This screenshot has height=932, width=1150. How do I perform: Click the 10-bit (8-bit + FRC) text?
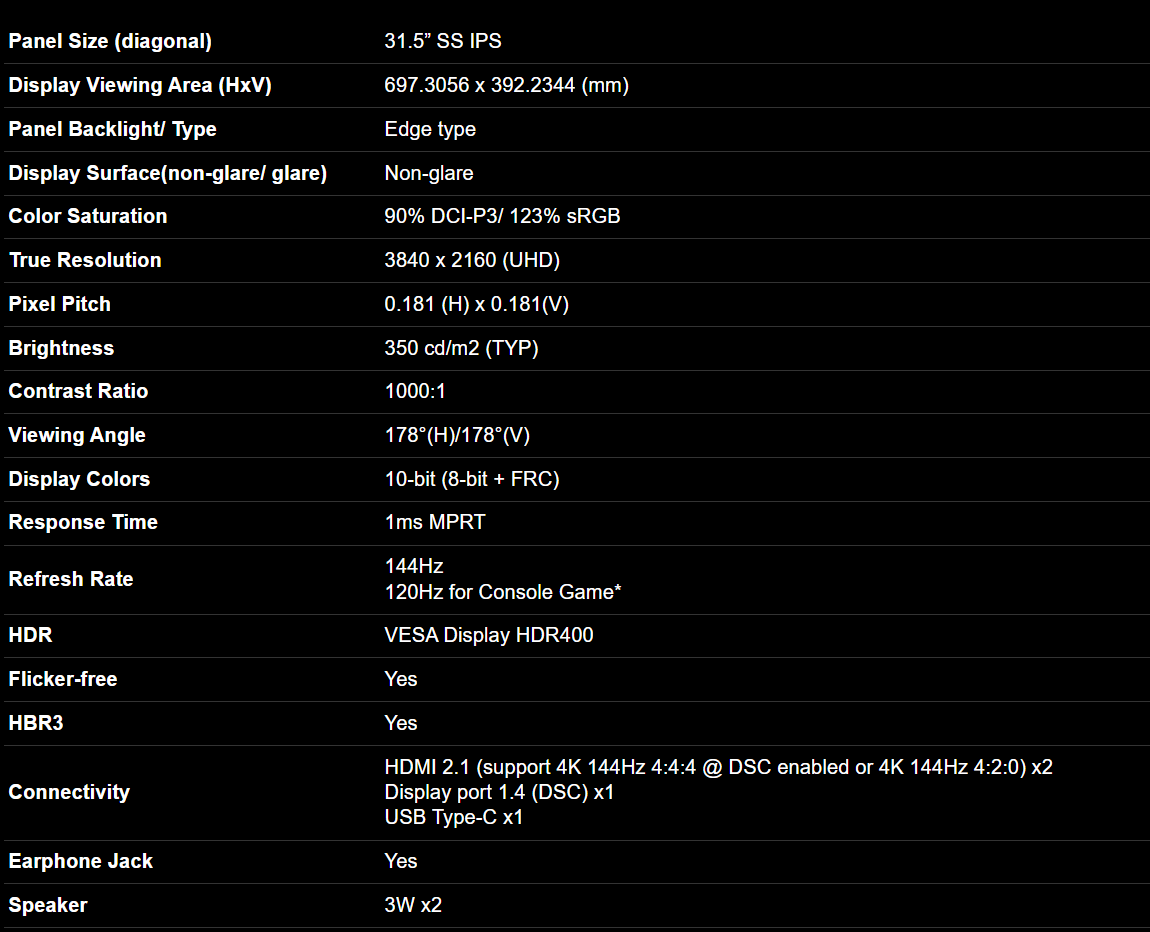tap(472, 480)
